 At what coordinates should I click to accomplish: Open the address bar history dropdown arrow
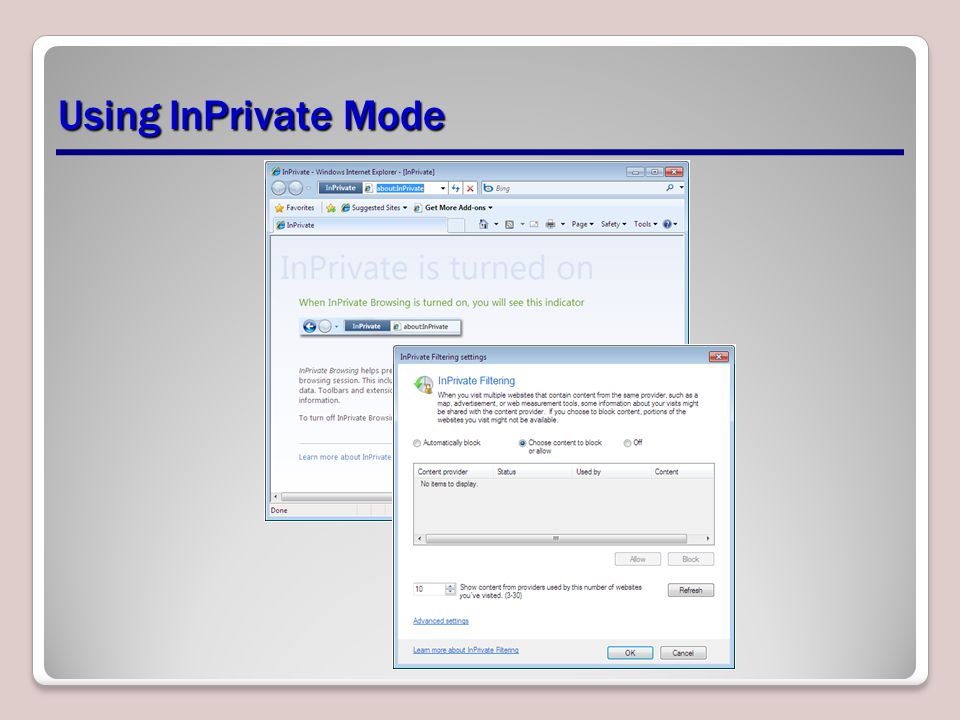[443, 189]
